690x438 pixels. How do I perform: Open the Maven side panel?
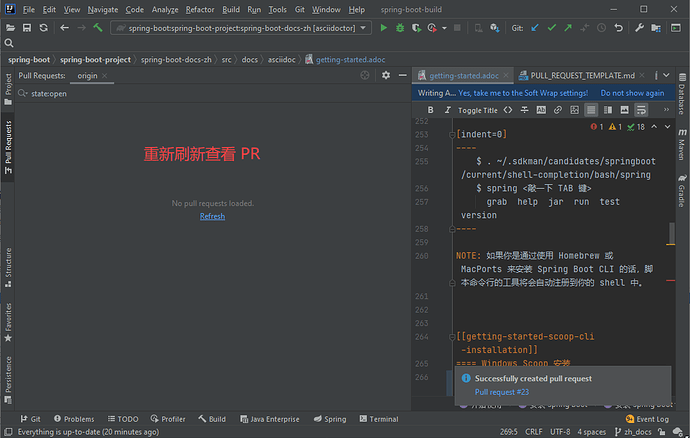pyautogui.click(x=682, y=145)
